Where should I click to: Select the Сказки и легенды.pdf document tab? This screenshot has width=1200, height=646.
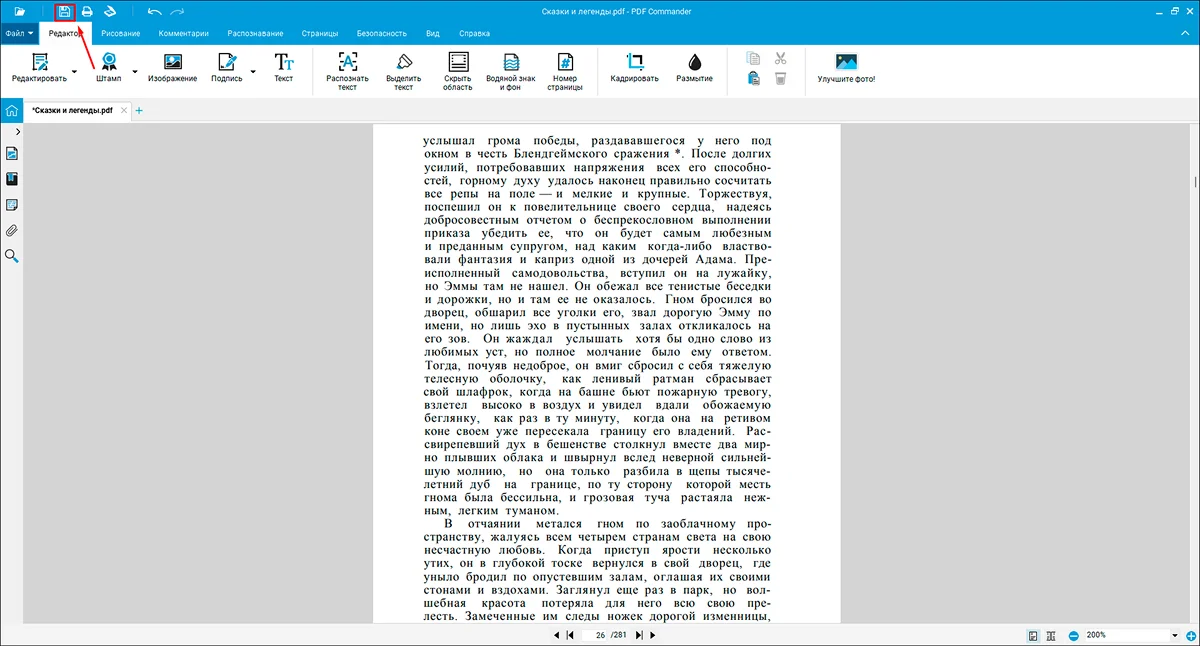click(72, 111)
